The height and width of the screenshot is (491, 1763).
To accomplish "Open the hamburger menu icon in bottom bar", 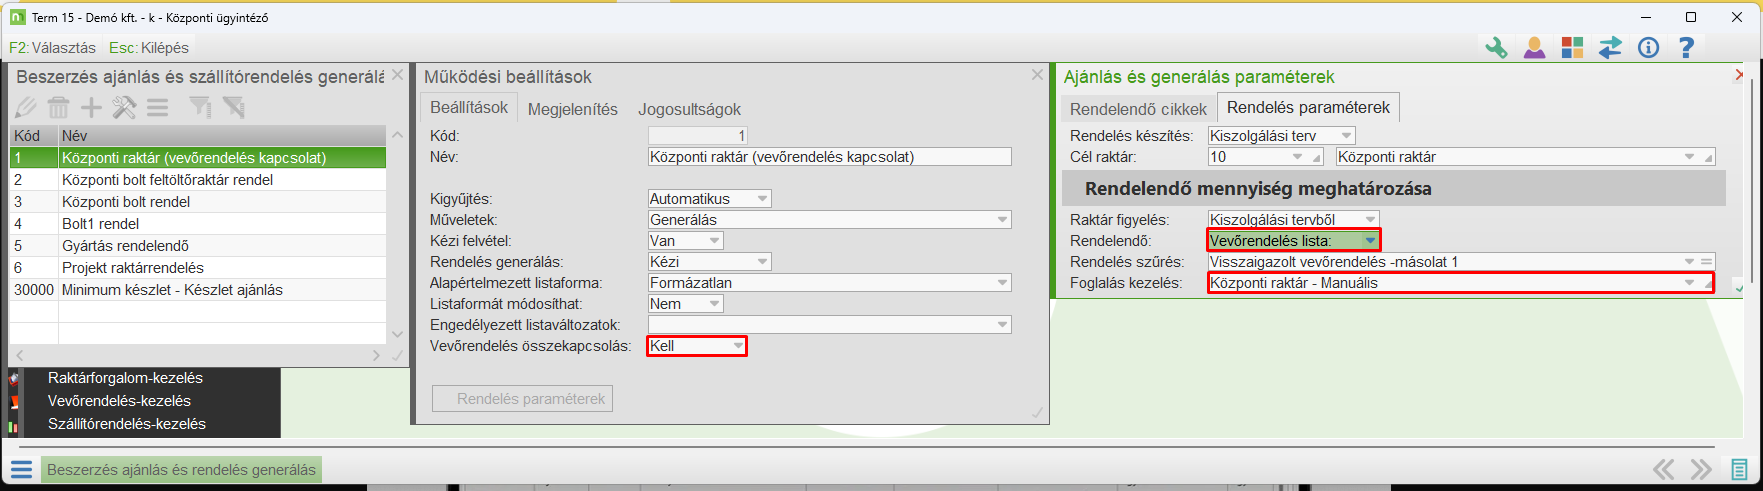I will [22, 470].
